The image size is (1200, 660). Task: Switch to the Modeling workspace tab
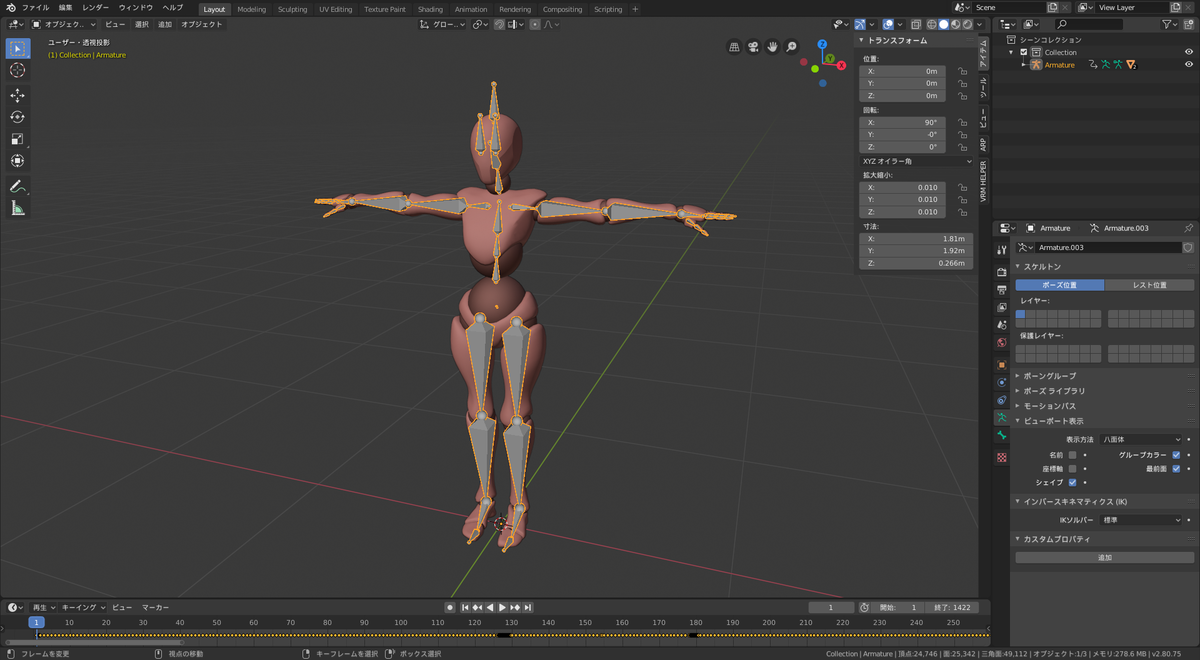point(251,9)
